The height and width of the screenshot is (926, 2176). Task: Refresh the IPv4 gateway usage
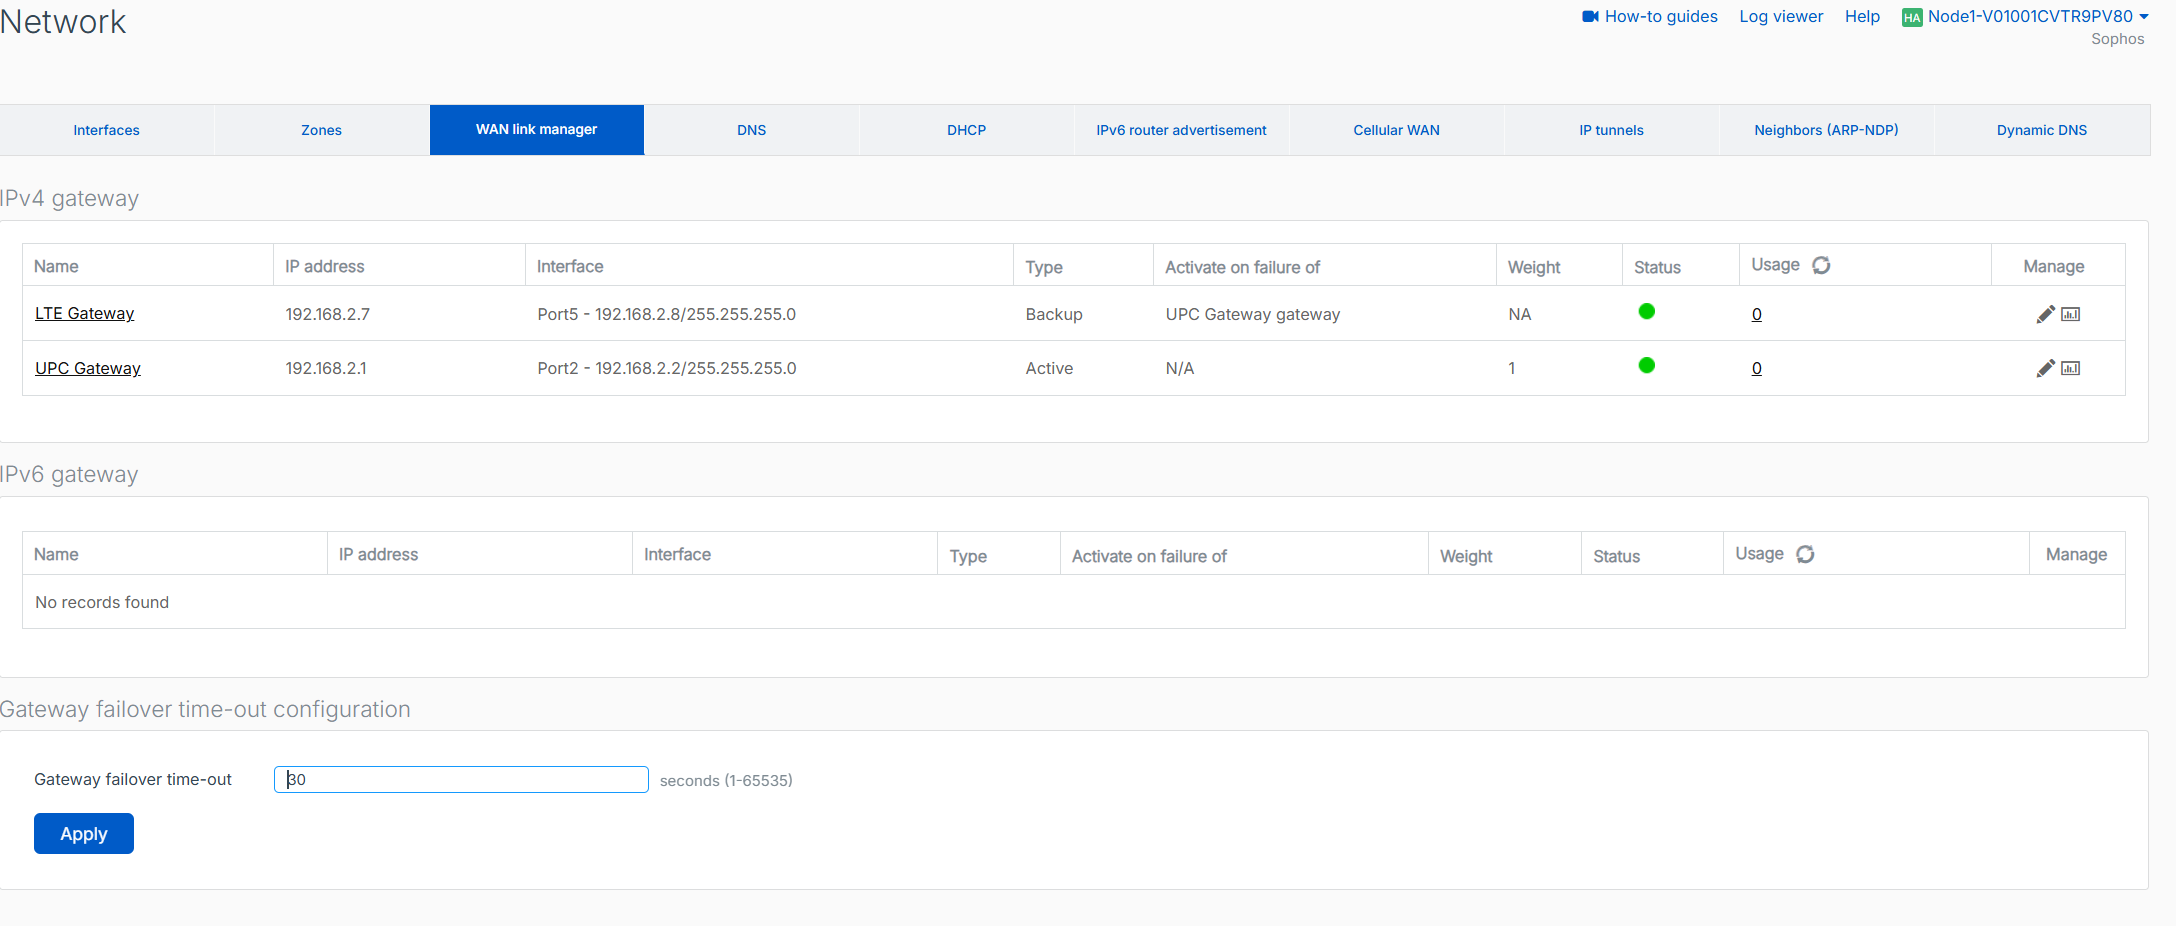tap(1821, 265)
